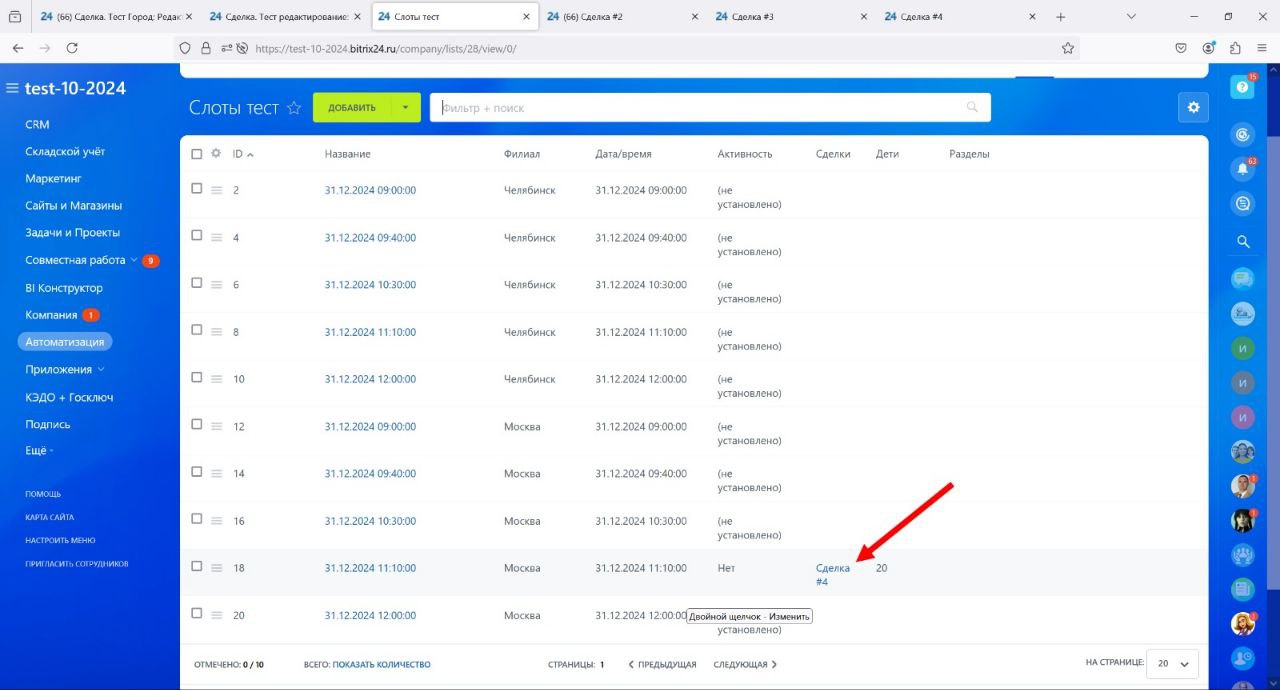Viewport: 1280px width, 690px height.
Task: Bookmark this page with the star icon
Action: coord(1068,48)
